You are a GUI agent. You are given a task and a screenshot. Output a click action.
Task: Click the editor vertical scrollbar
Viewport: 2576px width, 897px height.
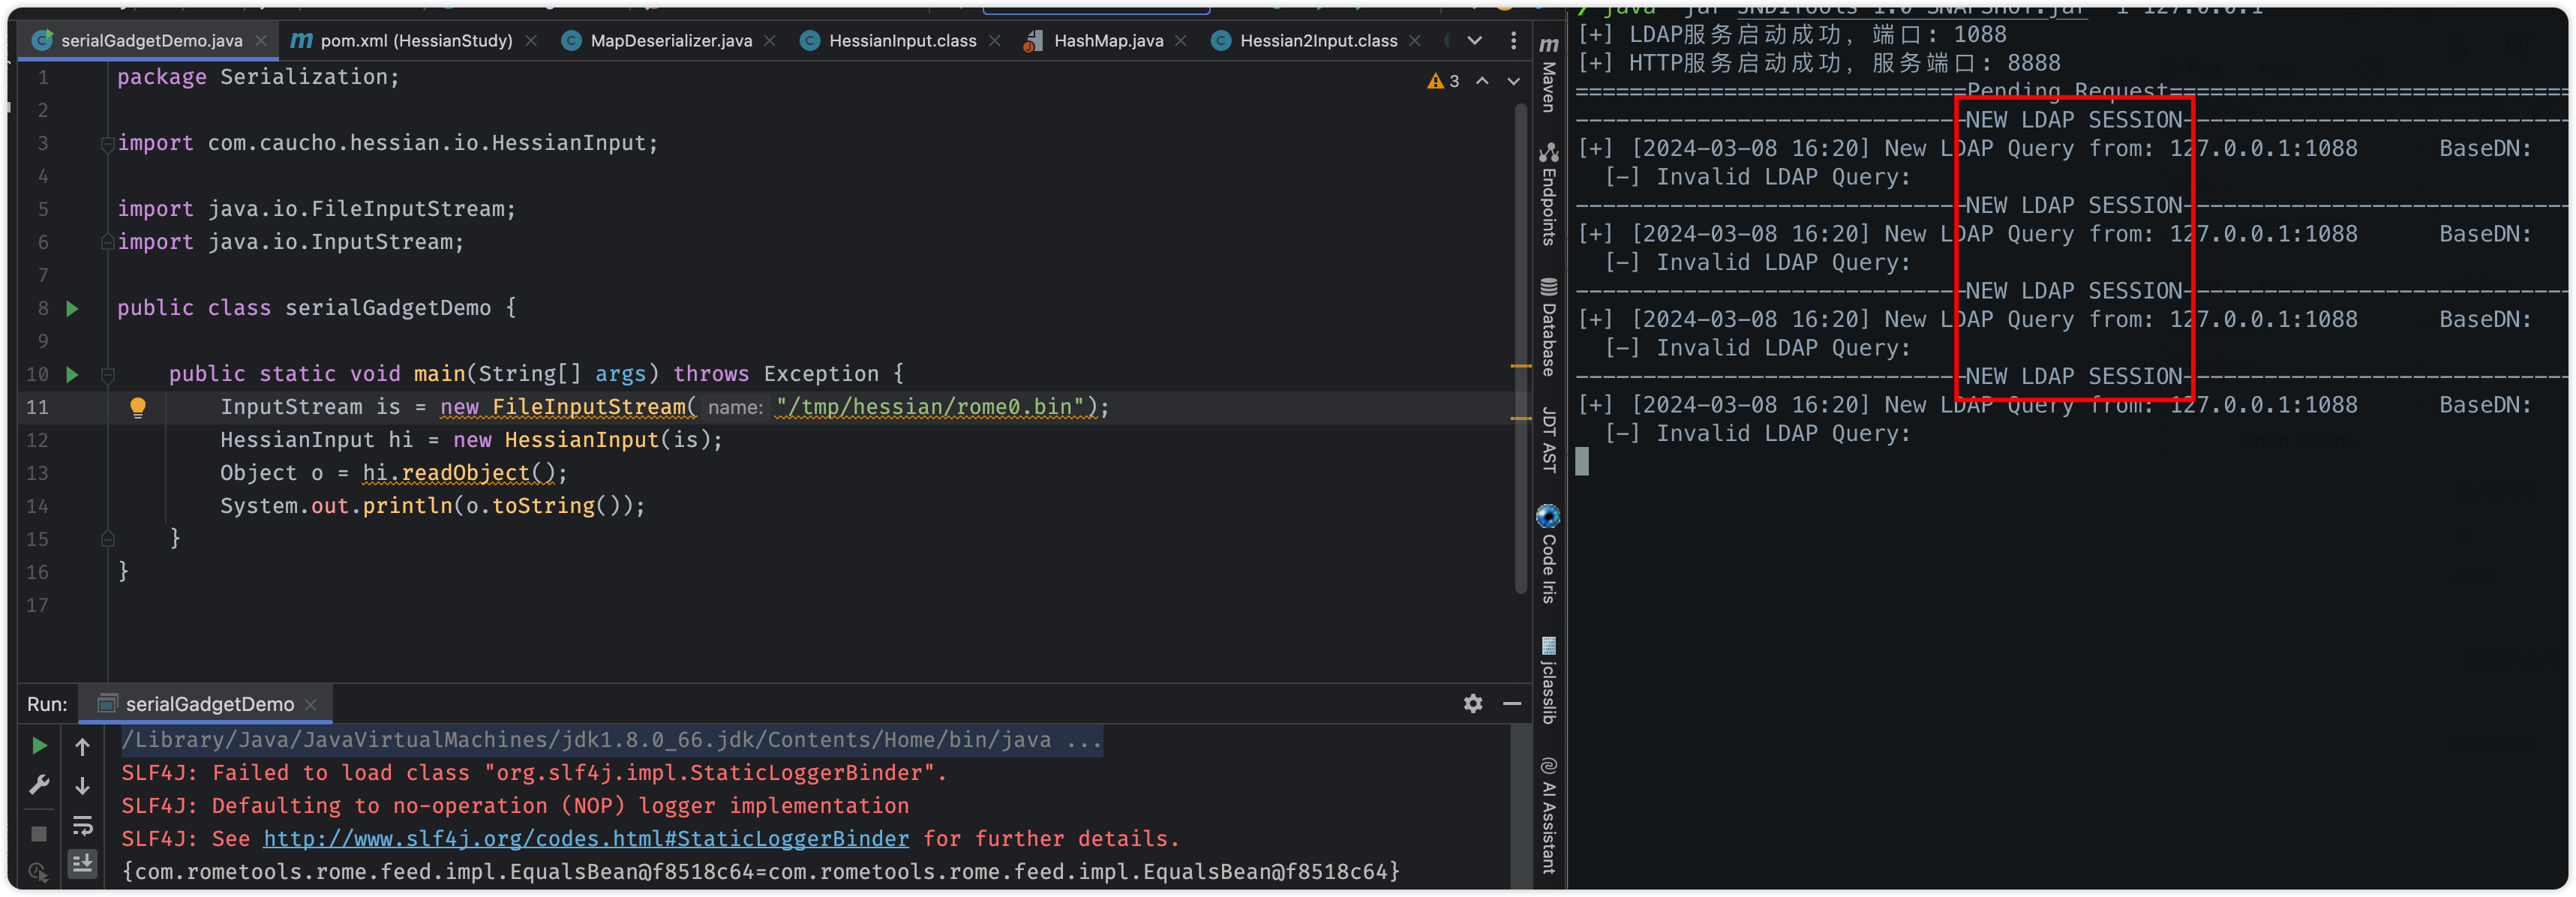[1522, 350]
